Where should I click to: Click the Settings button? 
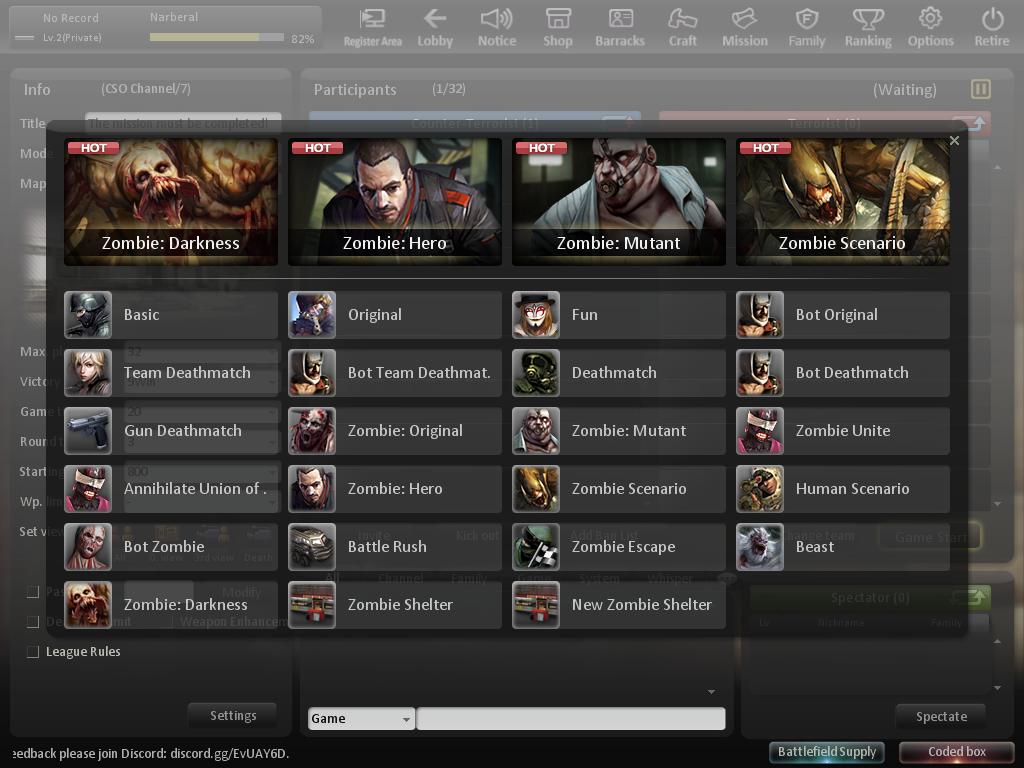pyautogui.click(x=232, y=716)
